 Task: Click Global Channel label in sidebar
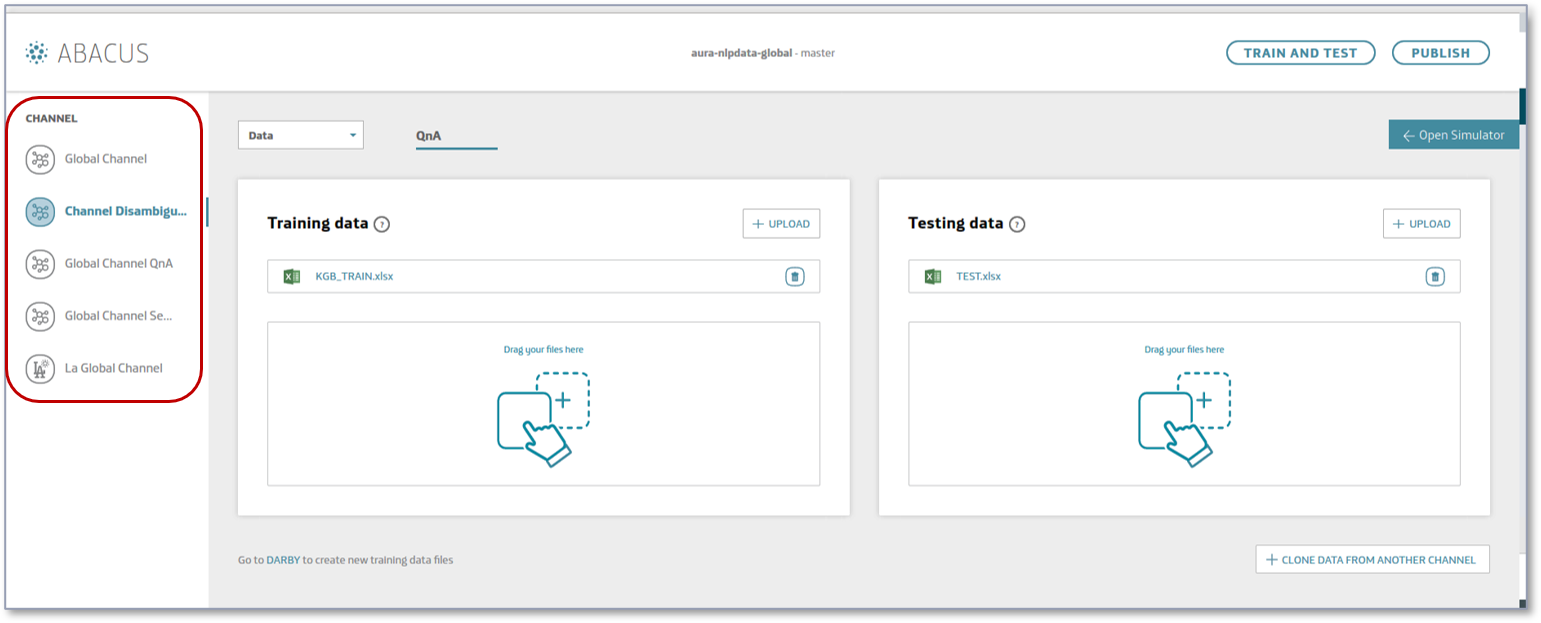pos(106,159)
